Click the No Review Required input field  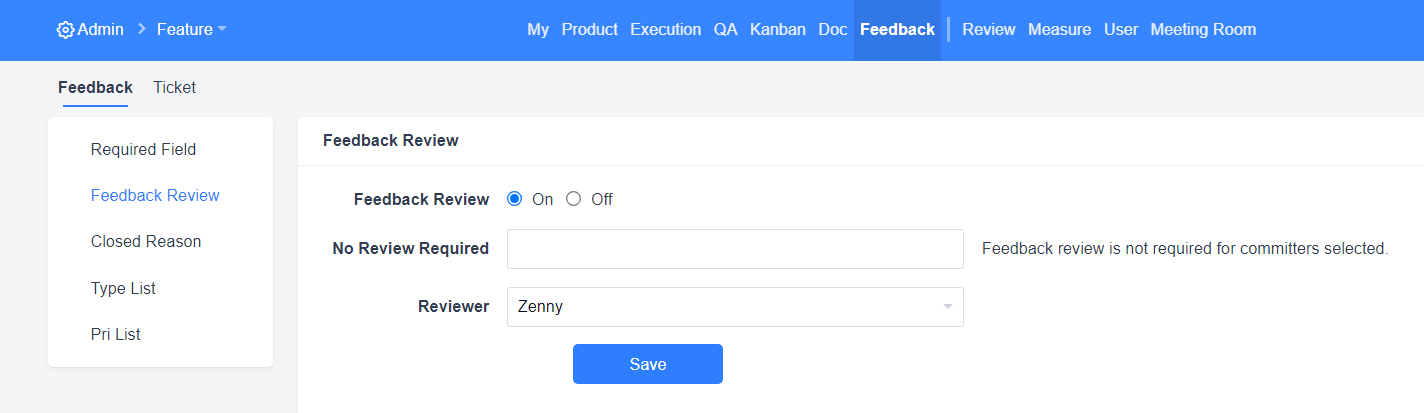pyautogui.click(x=735, y=249)
